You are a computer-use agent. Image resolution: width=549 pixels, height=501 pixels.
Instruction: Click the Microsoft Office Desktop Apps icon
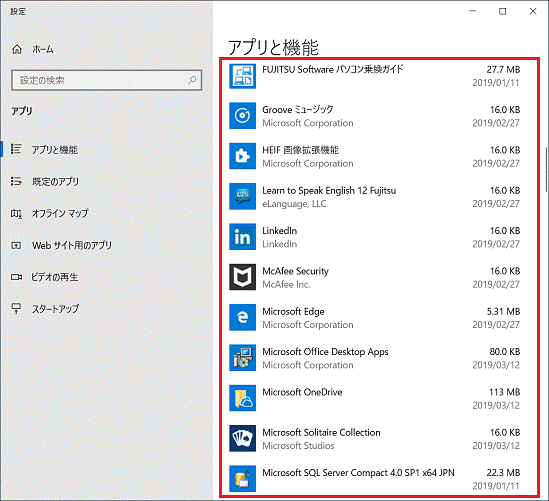[242, 358]
